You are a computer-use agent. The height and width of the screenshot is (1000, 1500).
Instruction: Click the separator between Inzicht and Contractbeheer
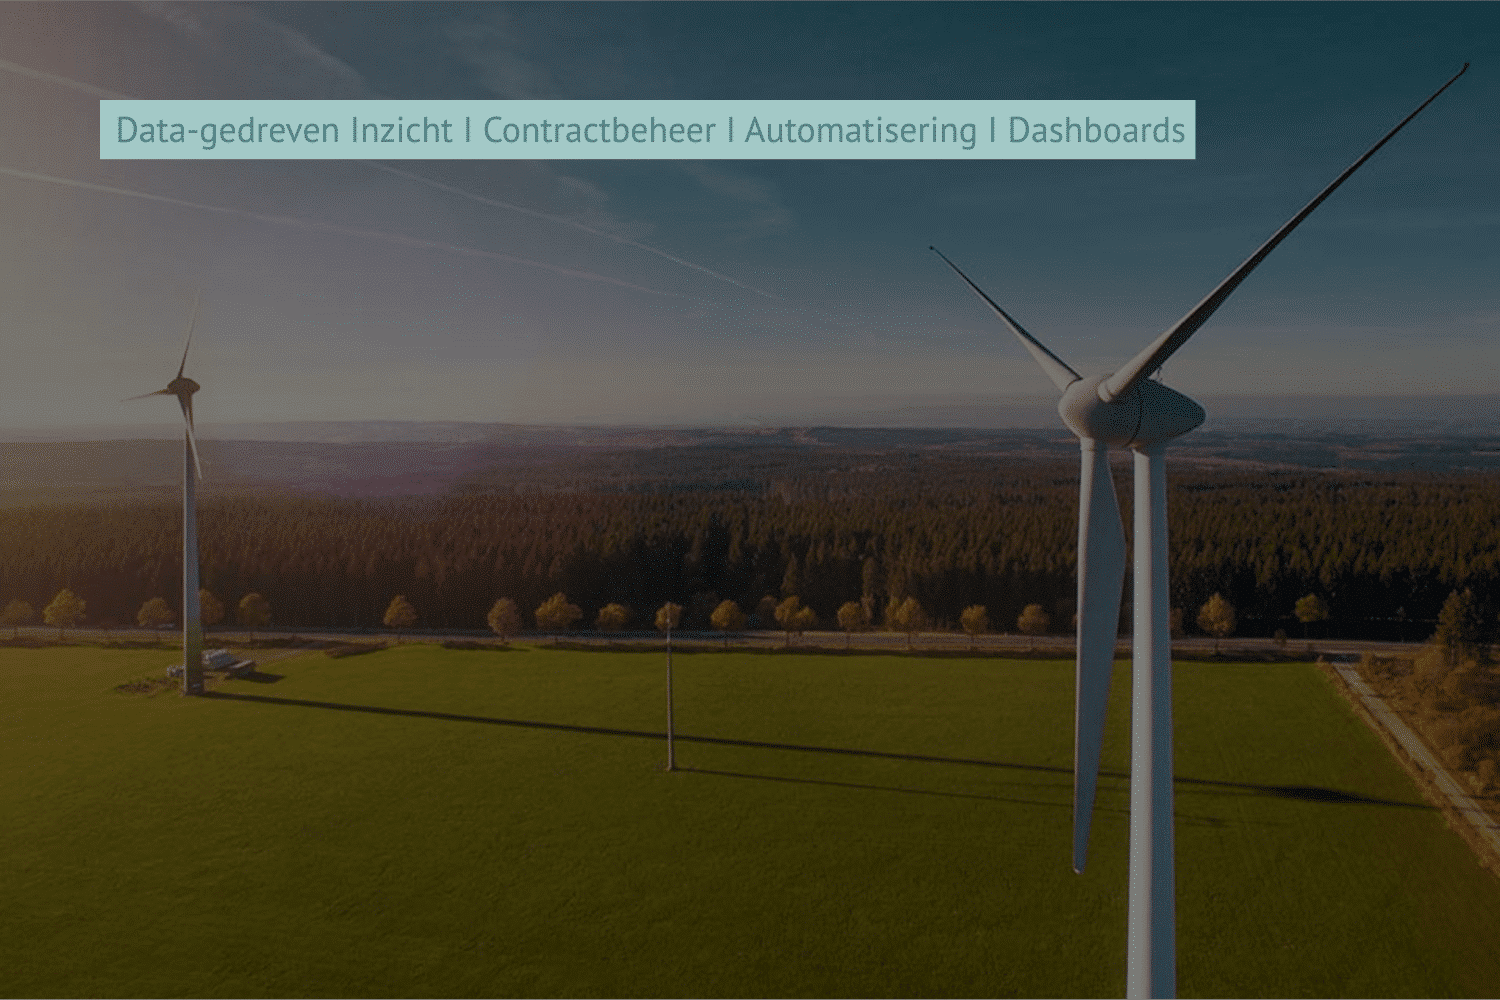468,130
